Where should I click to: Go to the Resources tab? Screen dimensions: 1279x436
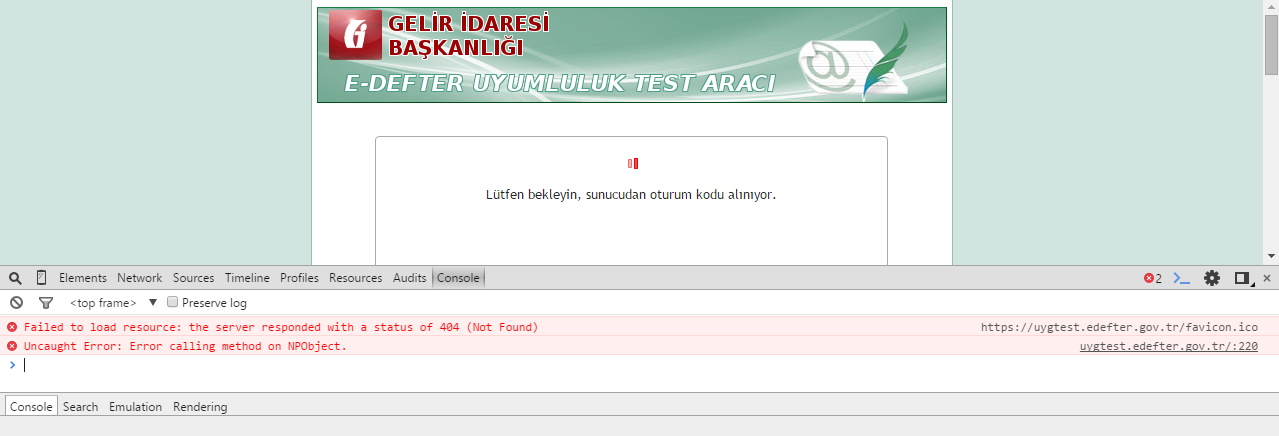point(355,278)
